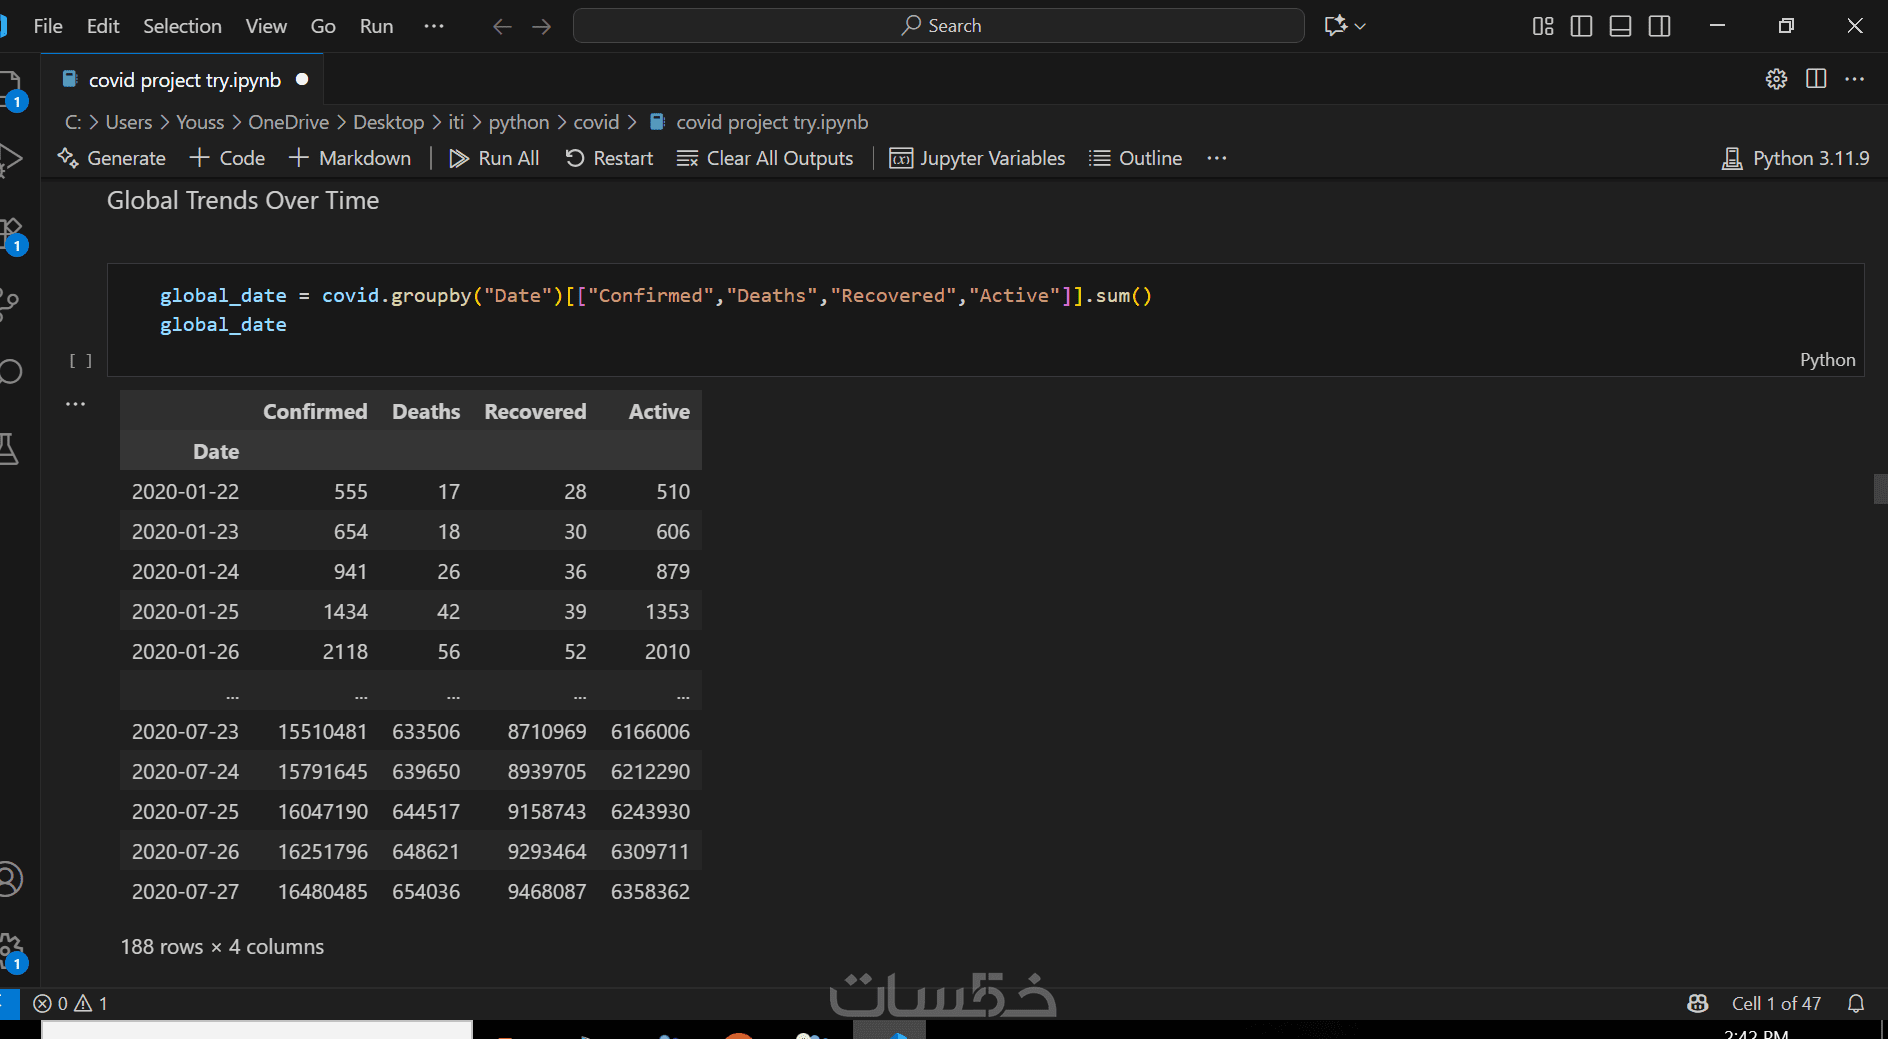The height and width of the screenshot is (1039, 1888).
Task: Open the Jupyter Variables view
Action: [977, 158]
